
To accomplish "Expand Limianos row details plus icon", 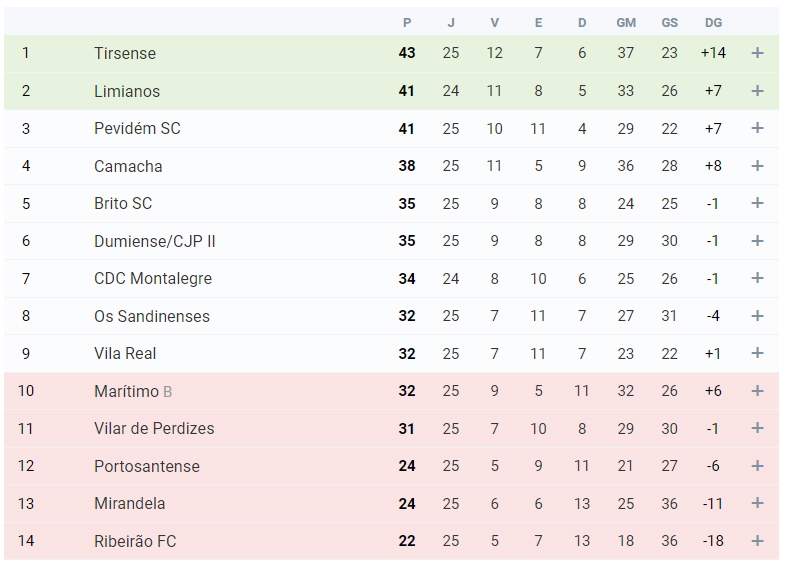I will (x=757, y=91).
